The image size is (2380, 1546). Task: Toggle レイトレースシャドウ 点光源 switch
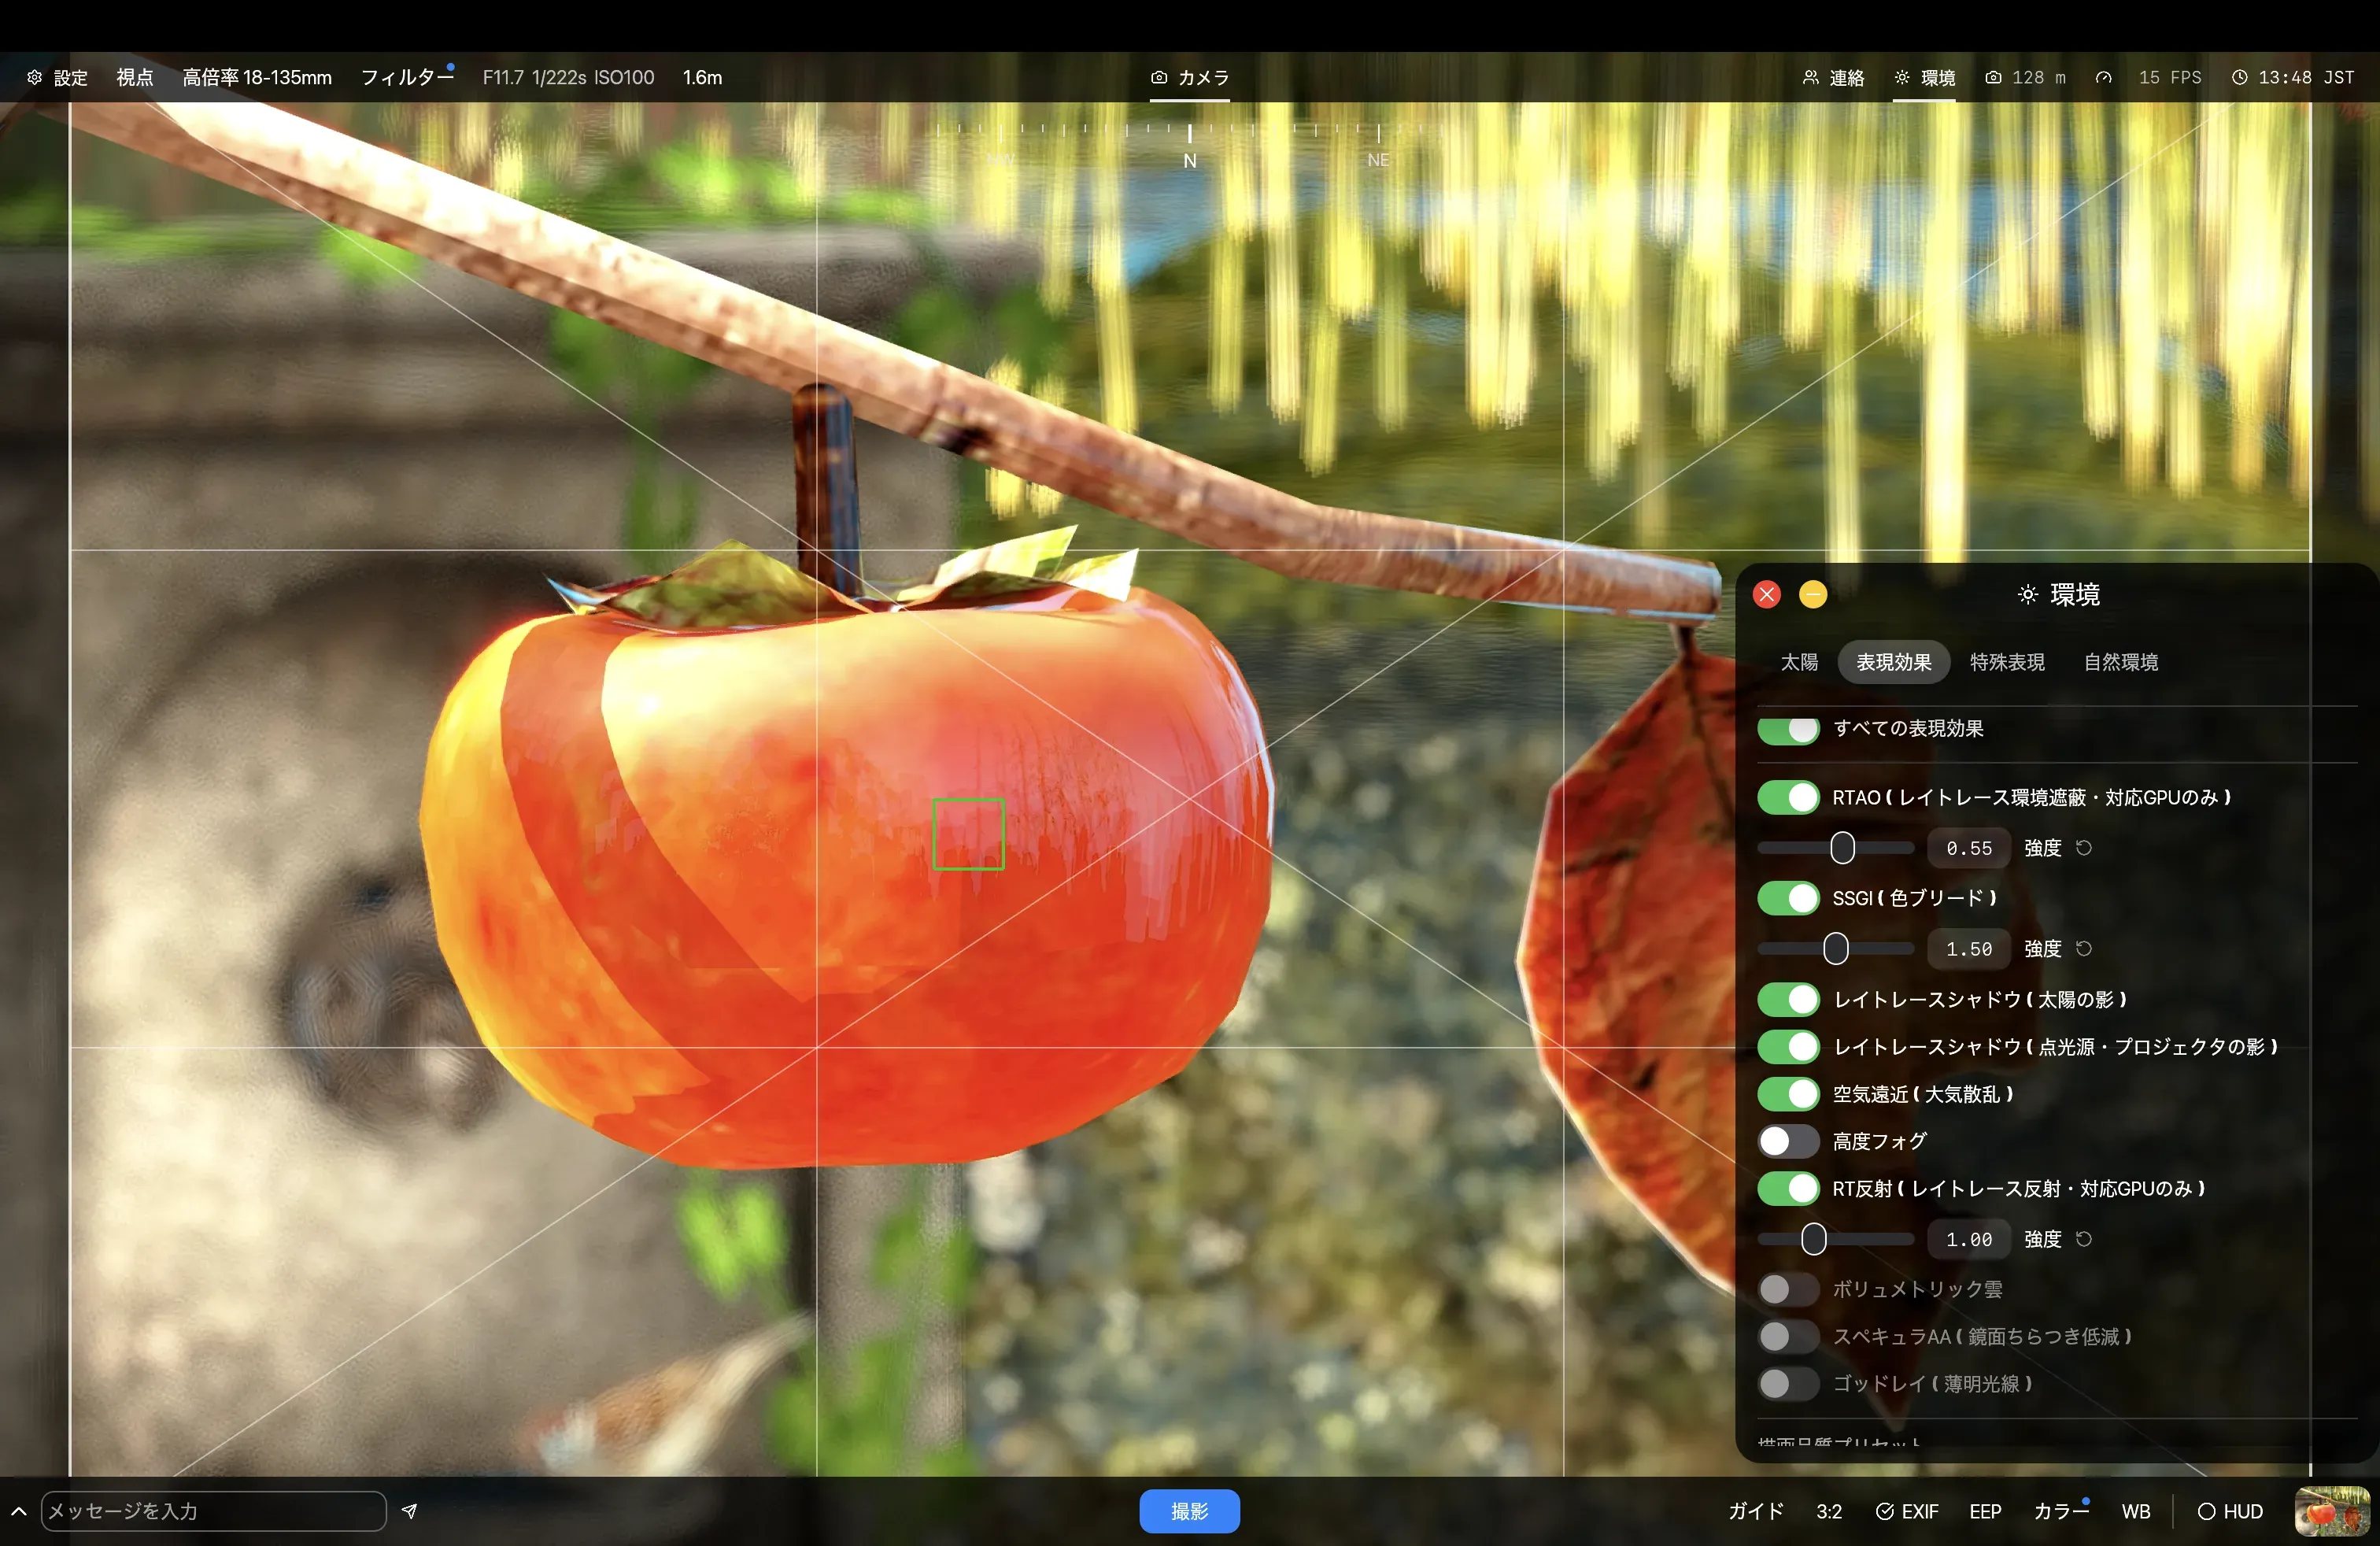pos(1789,1046)
